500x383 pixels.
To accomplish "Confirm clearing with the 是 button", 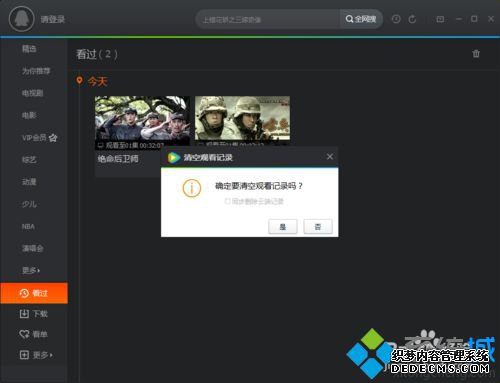I will click(x=283, y=227).
